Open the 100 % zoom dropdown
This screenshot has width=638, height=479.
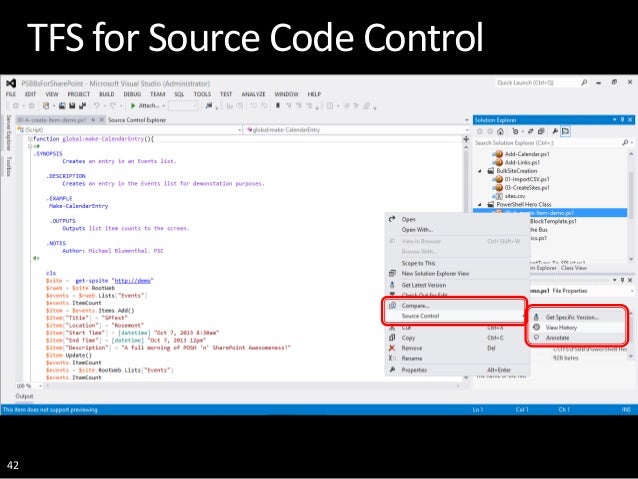[29, 385]
